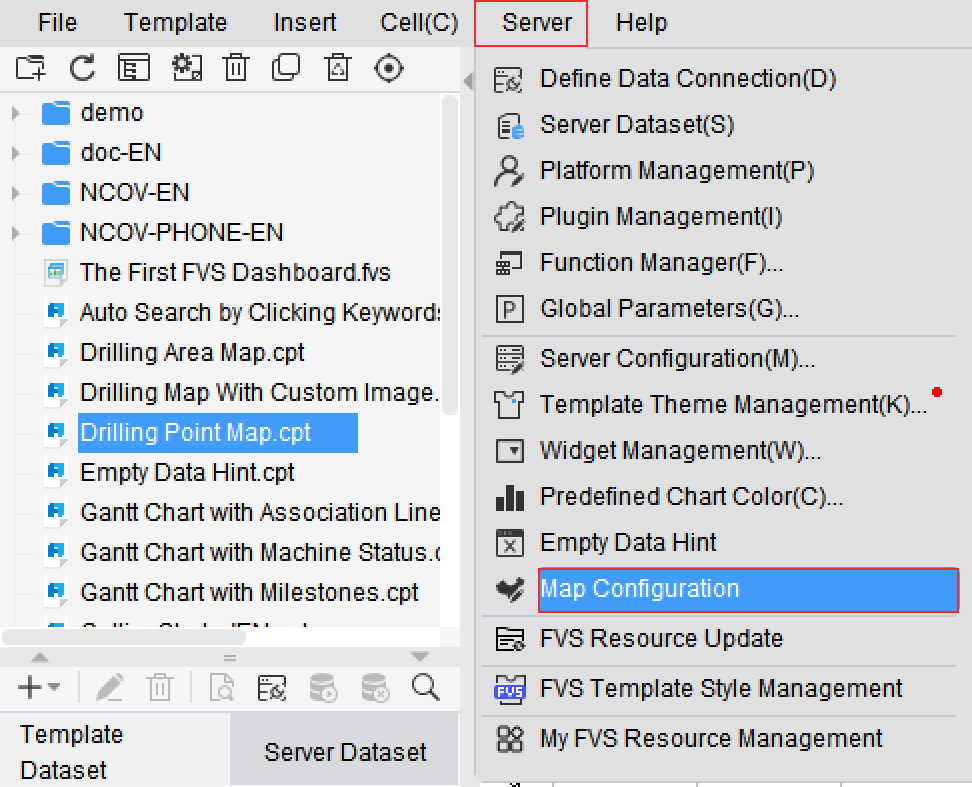The width and height of the screenshot is (972, 787).
Task: Open the add dataset plus dropdown
Action: click(38, 687)
